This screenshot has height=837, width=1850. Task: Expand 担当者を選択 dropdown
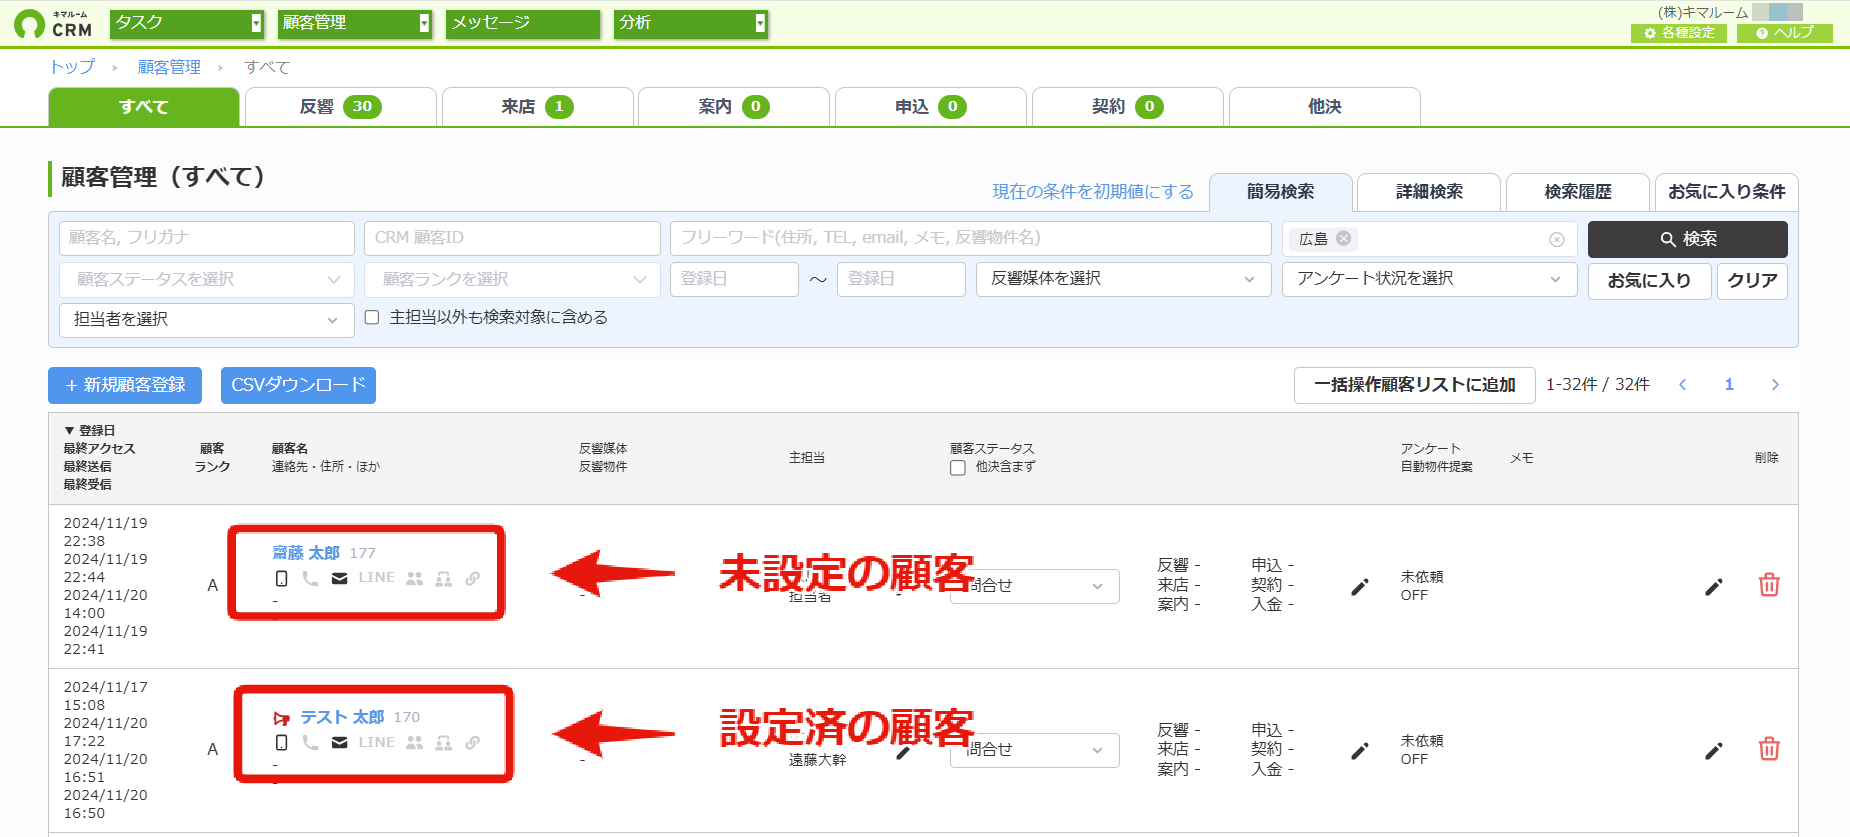tap(207, 320)
